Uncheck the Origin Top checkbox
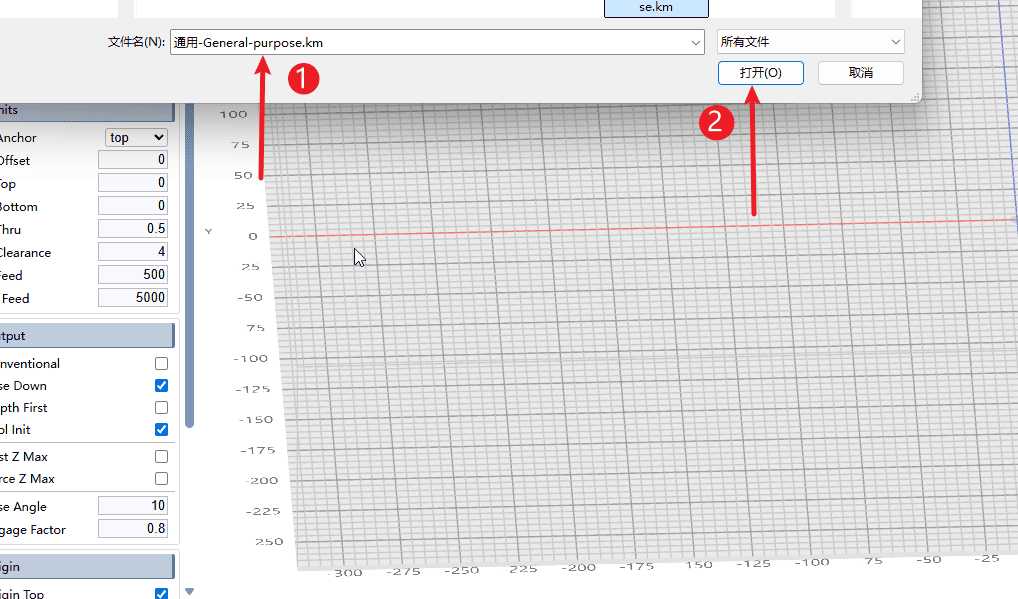This screenshot has width=1018, height=599. (161, 594)
